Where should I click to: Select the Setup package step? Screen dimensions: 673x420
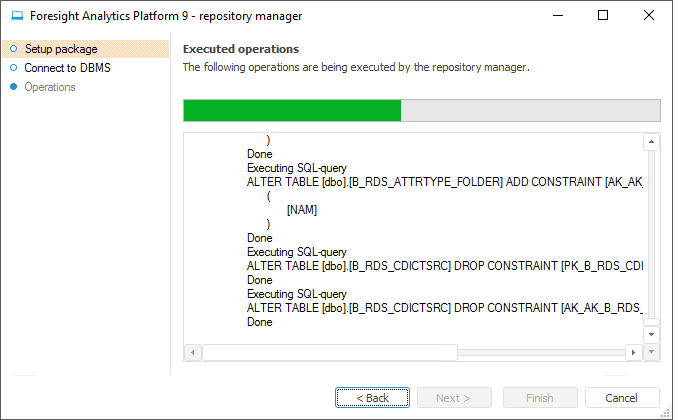click(61, 49)
